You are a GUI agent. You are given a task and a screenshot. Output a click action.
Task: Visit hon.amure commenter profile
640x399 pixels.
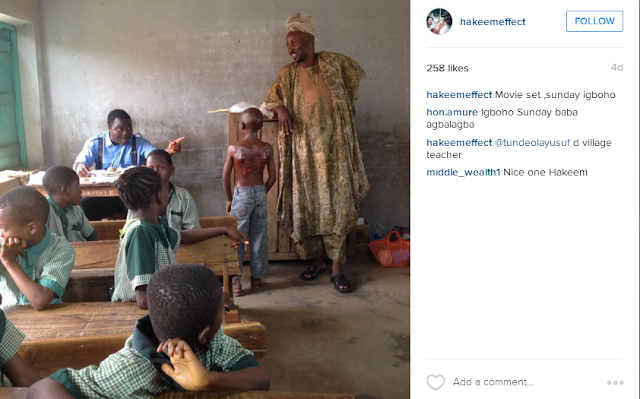(452, 112)
